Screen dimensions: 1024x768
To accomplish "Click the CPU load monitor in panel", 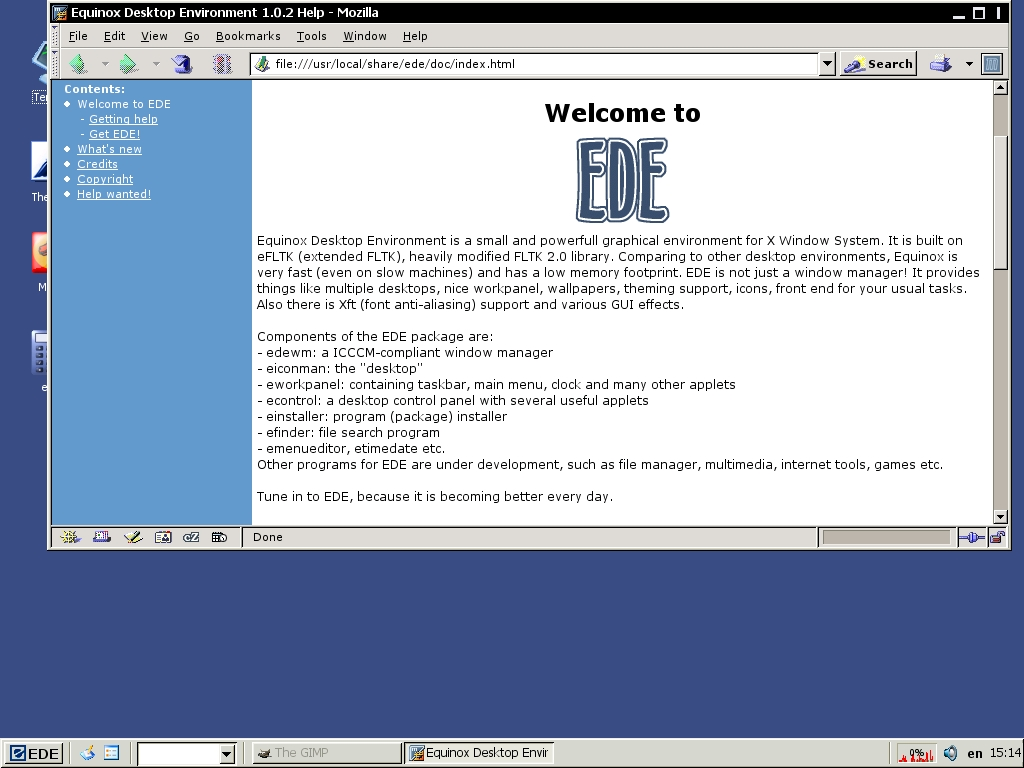I will click(x=916, y=754).
